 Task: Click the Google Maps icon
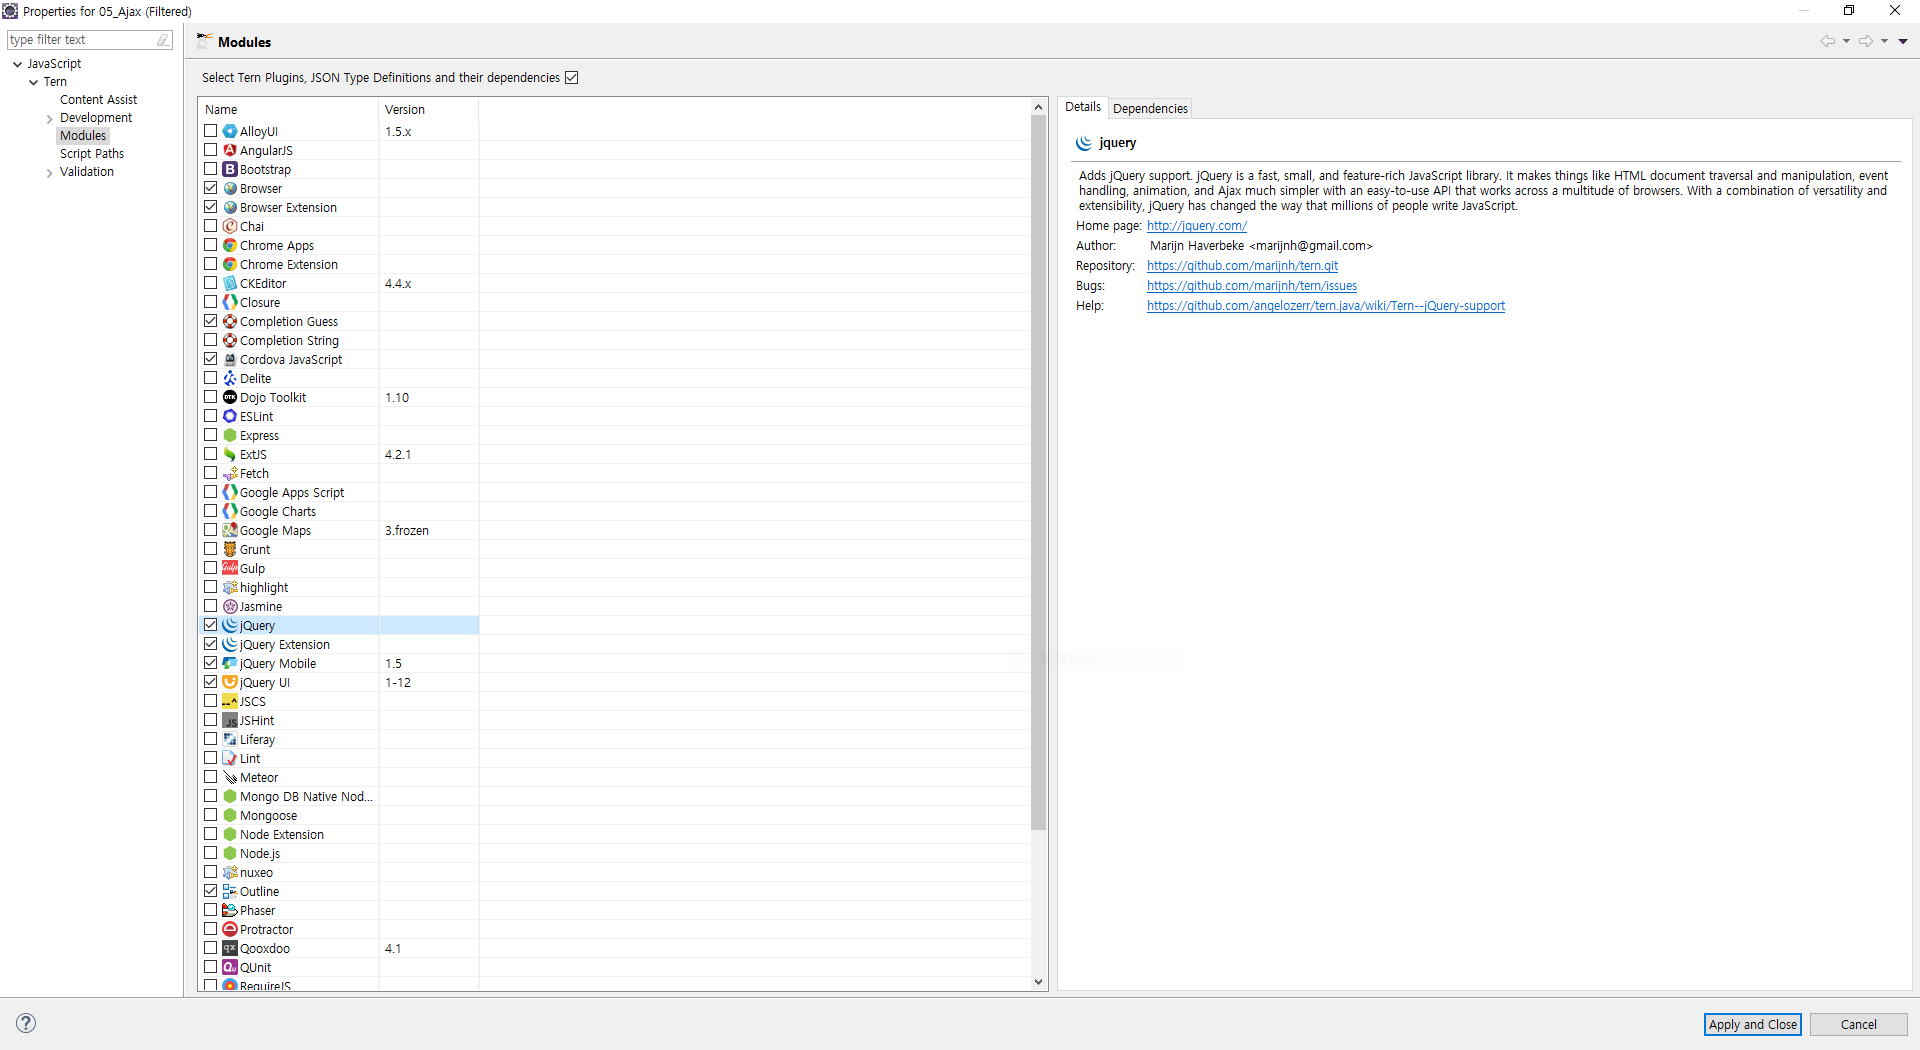click(x=230, y=530)
